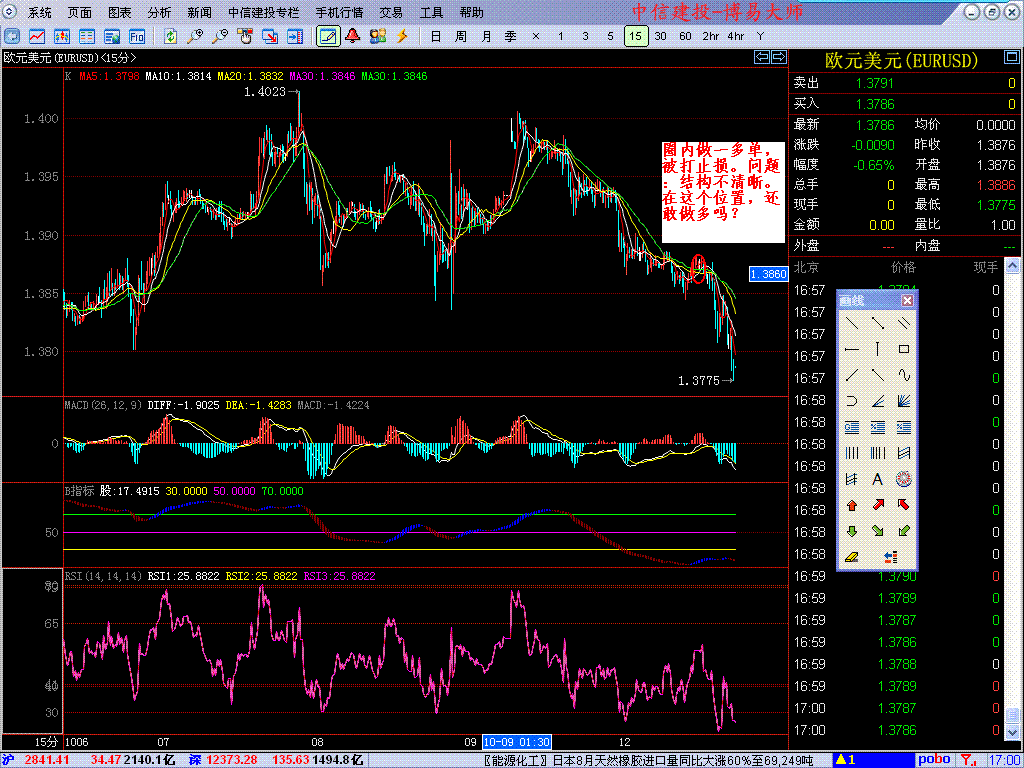Switch chart to the 4hr period
This screenshot has height=768, width=1024.
click(736, 36)
